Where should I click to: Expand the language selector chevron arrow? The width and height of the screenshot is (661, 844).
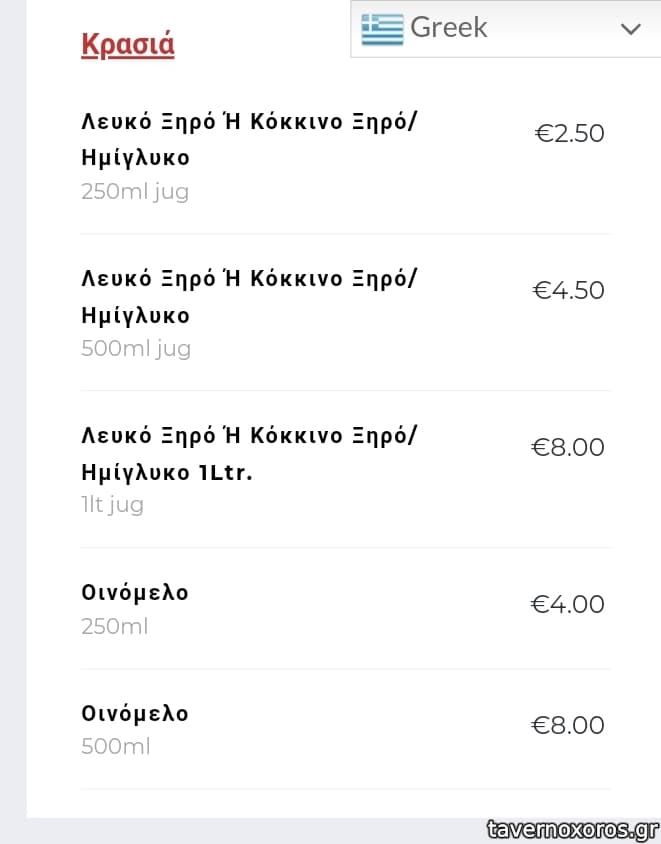point(630,29)
